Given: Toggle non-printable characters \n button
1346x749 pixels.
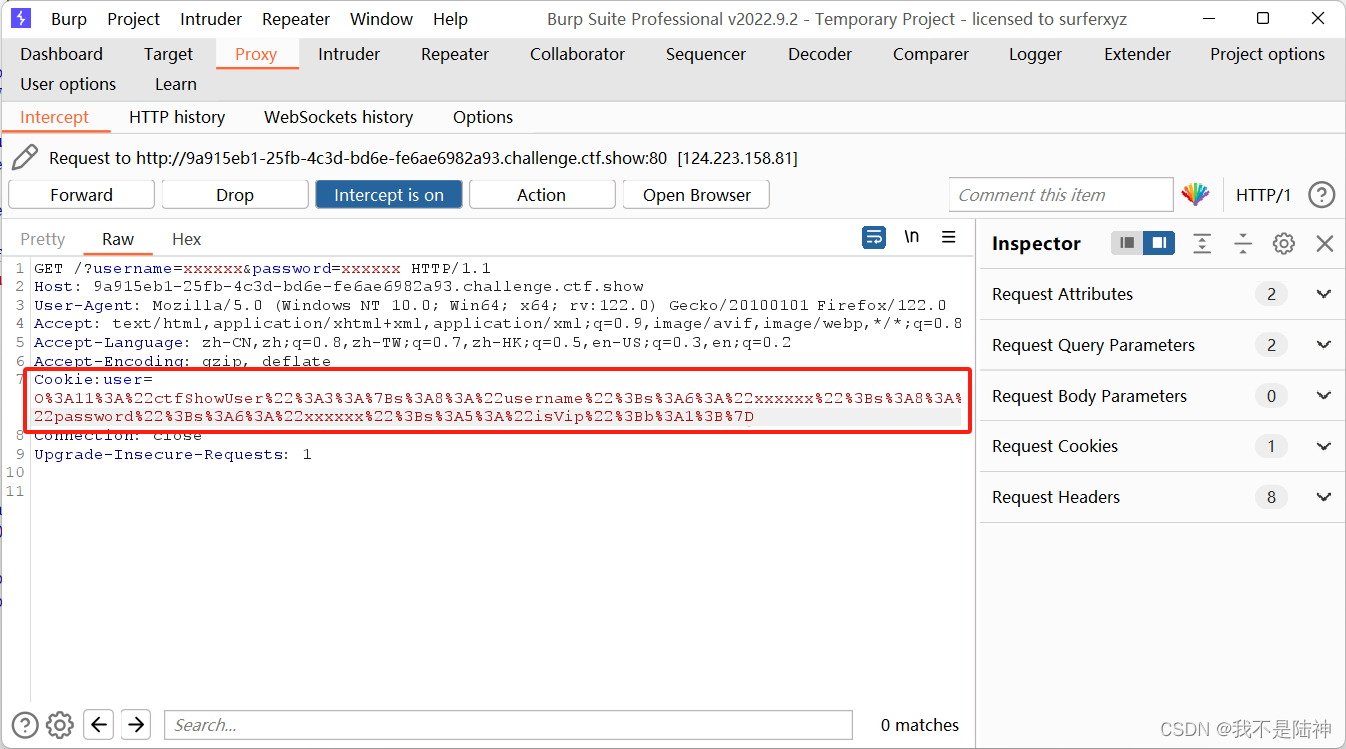Looking at the screenshot, I should 912,237.
